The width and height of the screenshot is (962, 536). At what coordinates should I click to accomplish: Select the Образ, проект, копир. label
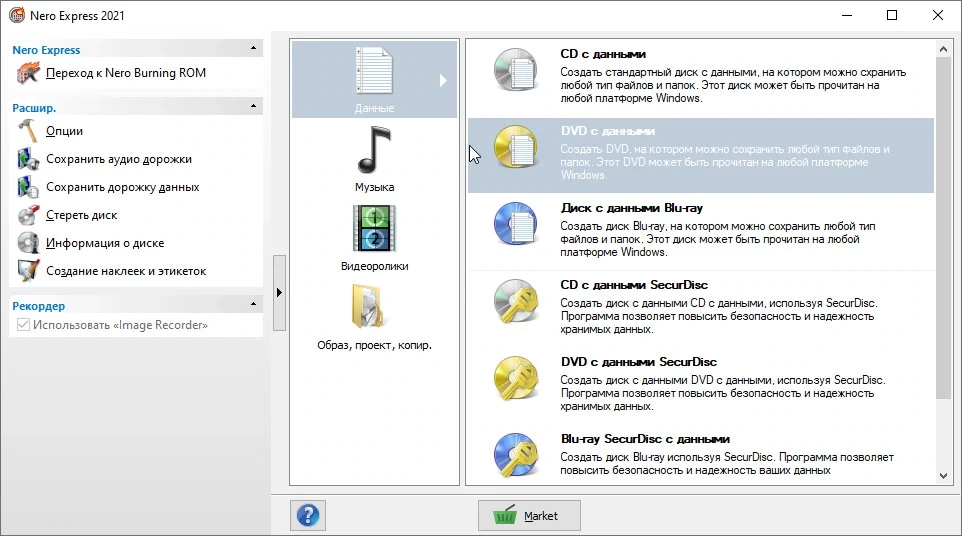tap(374, 345)
